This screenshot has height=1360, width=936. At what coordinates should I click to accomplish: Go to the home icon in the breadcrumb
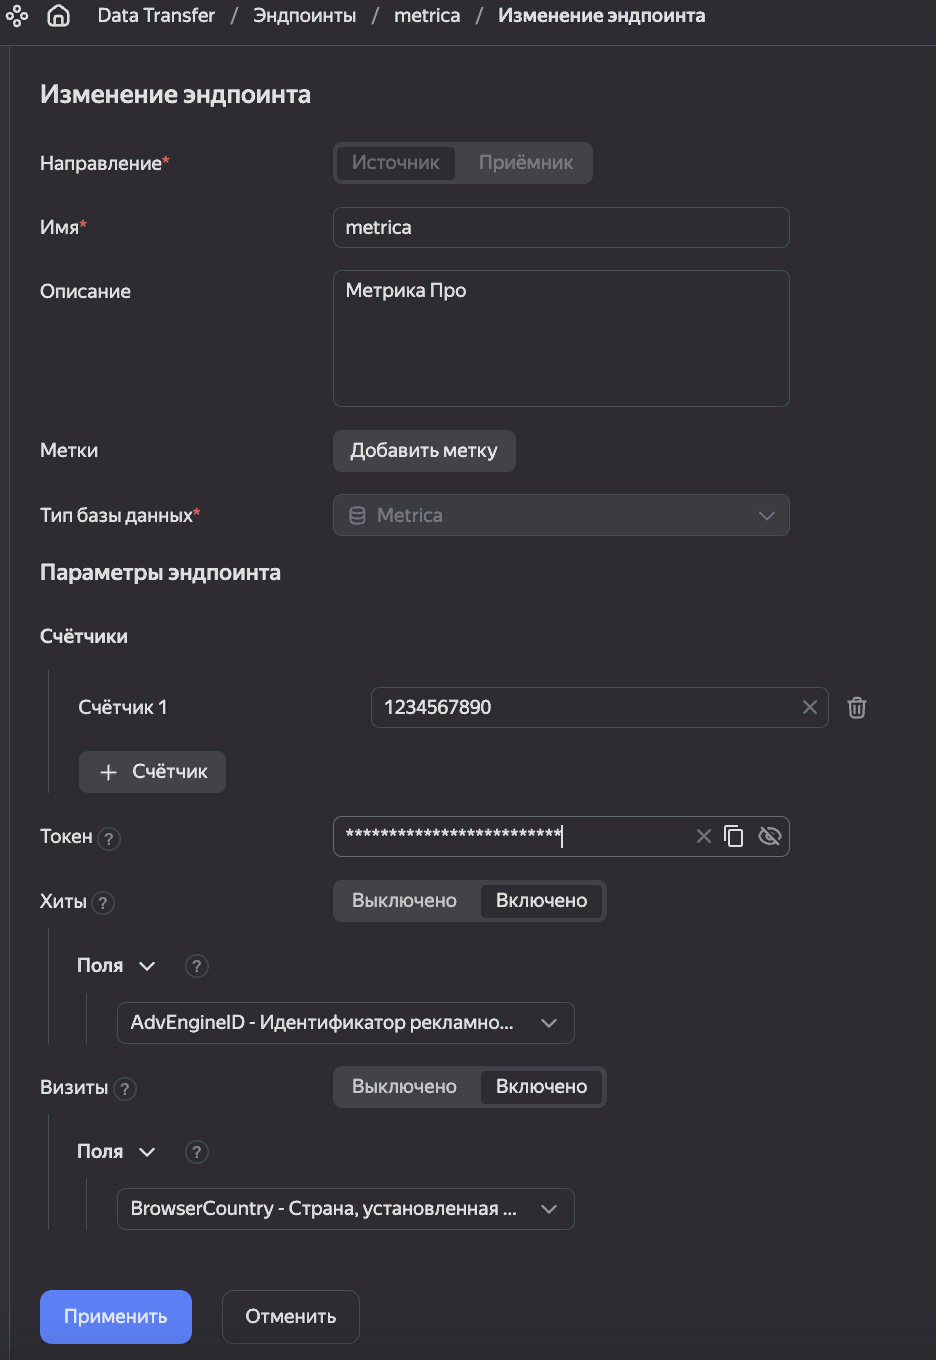click(59, 15)
